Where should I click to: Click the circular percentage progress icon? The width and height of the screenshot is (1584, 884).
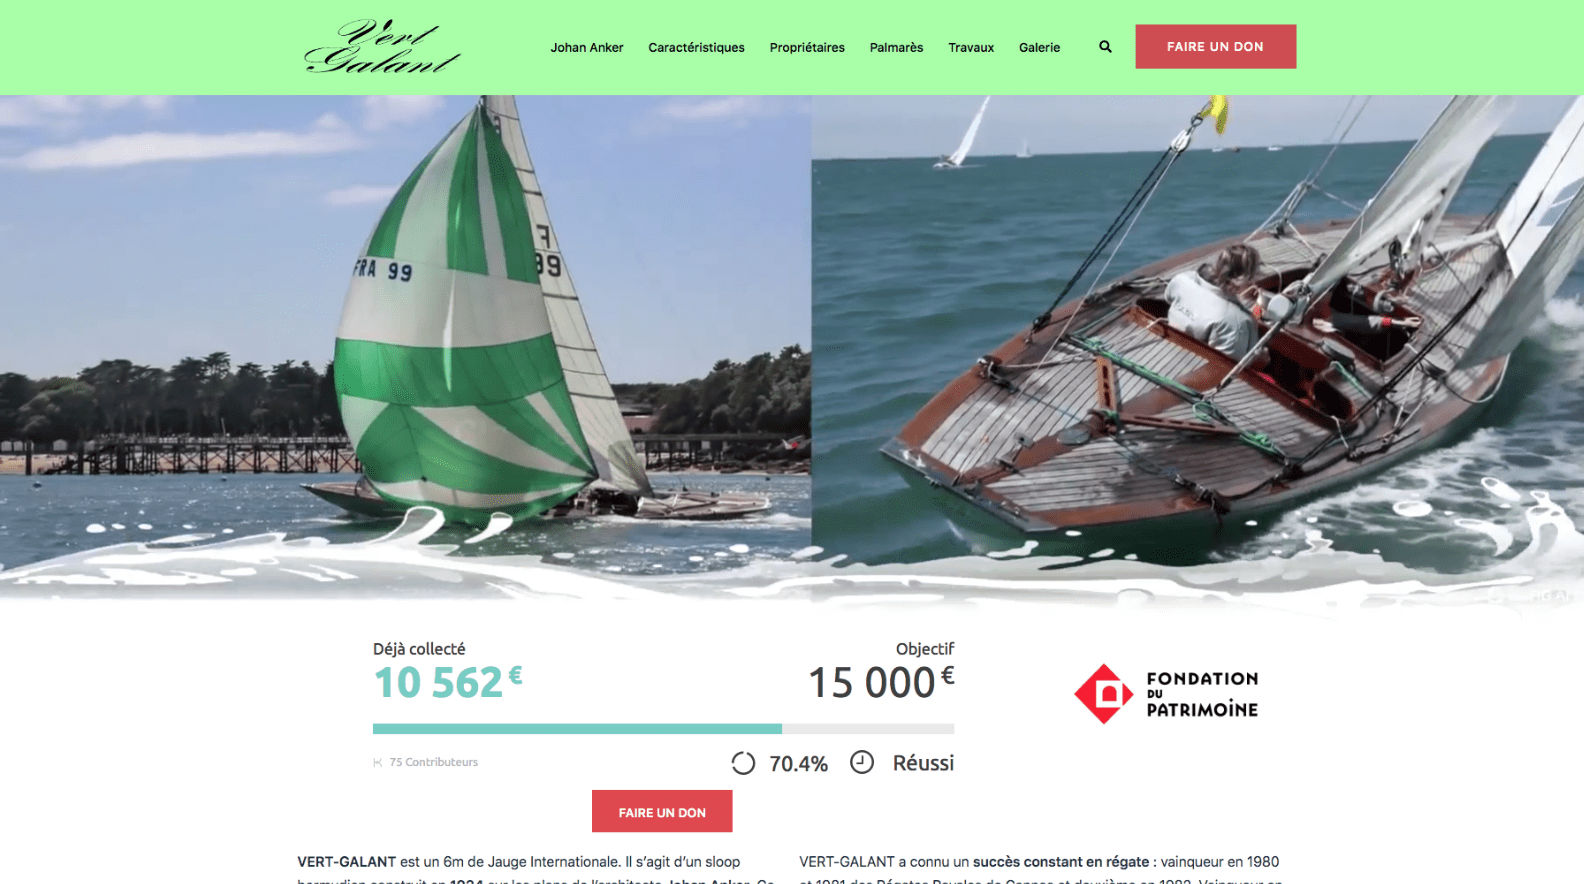743,763
